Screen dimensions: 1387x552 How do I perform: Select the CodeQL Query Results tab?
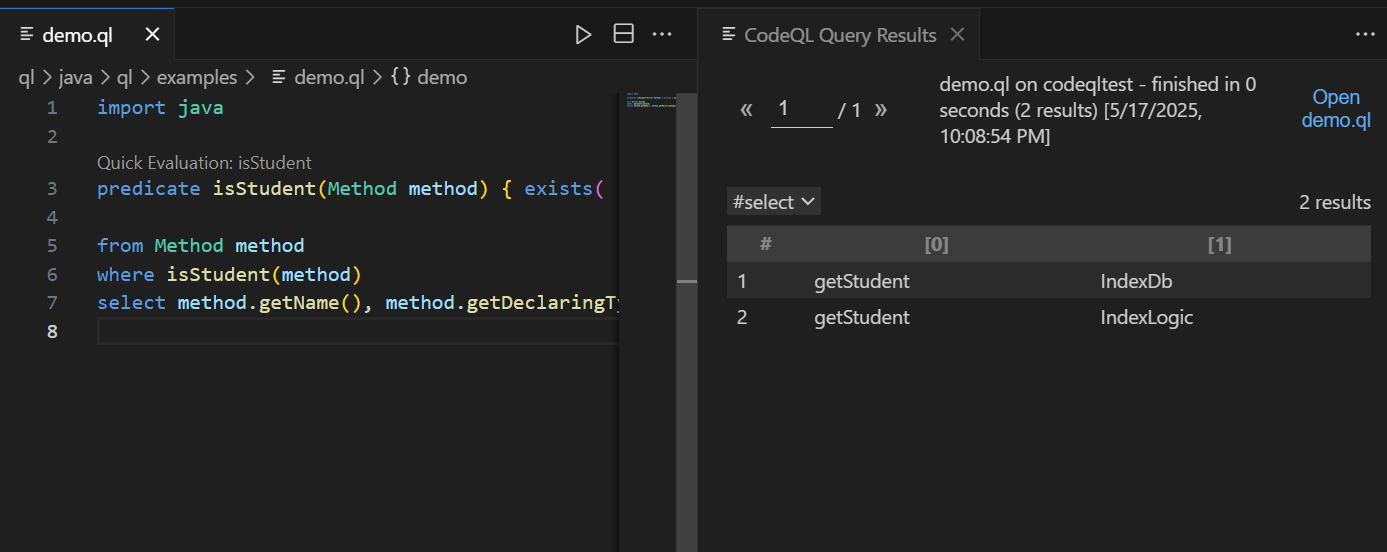tap(840, 35)
